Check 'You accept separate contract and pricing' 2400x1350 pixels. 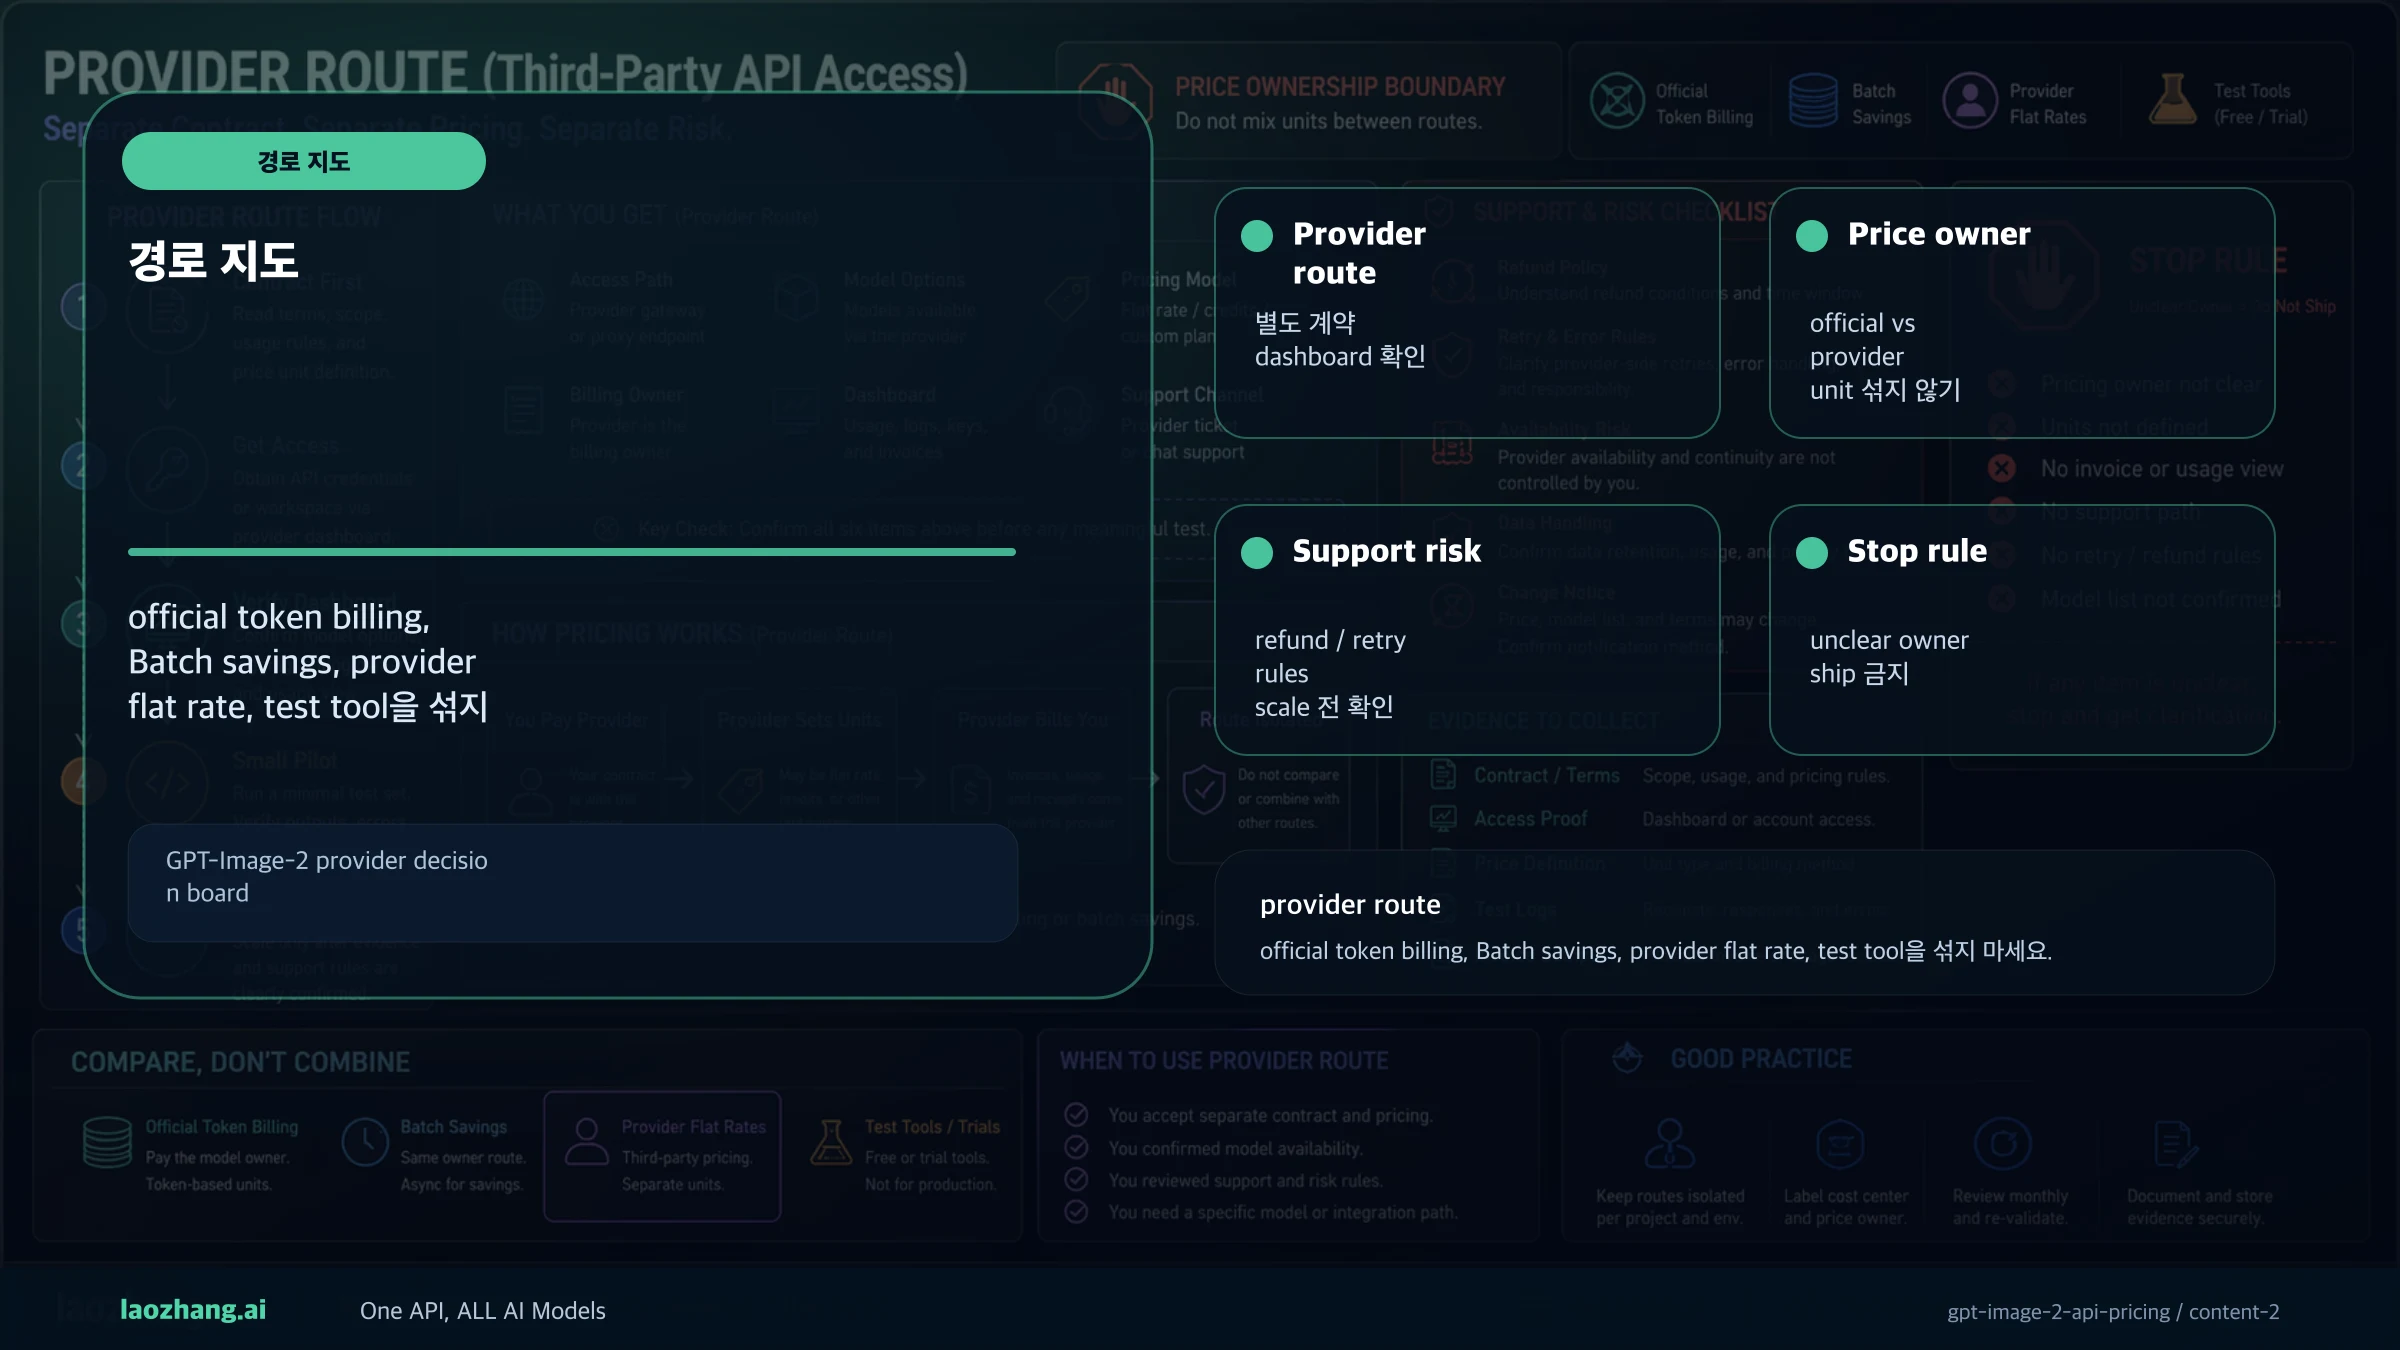1076,1115
